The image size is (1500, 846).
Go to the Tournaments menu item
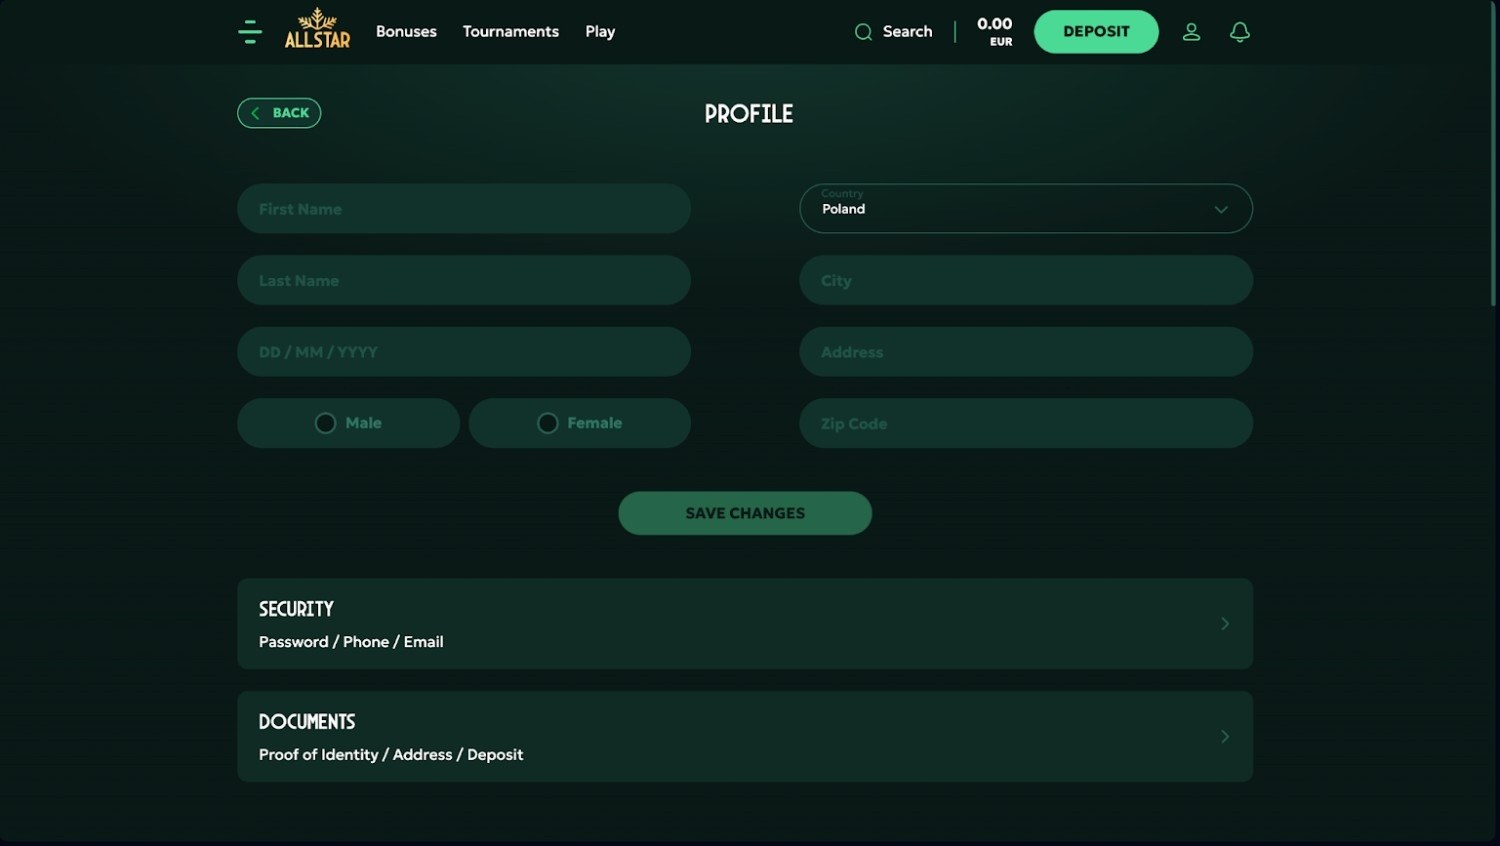point(510,32)
